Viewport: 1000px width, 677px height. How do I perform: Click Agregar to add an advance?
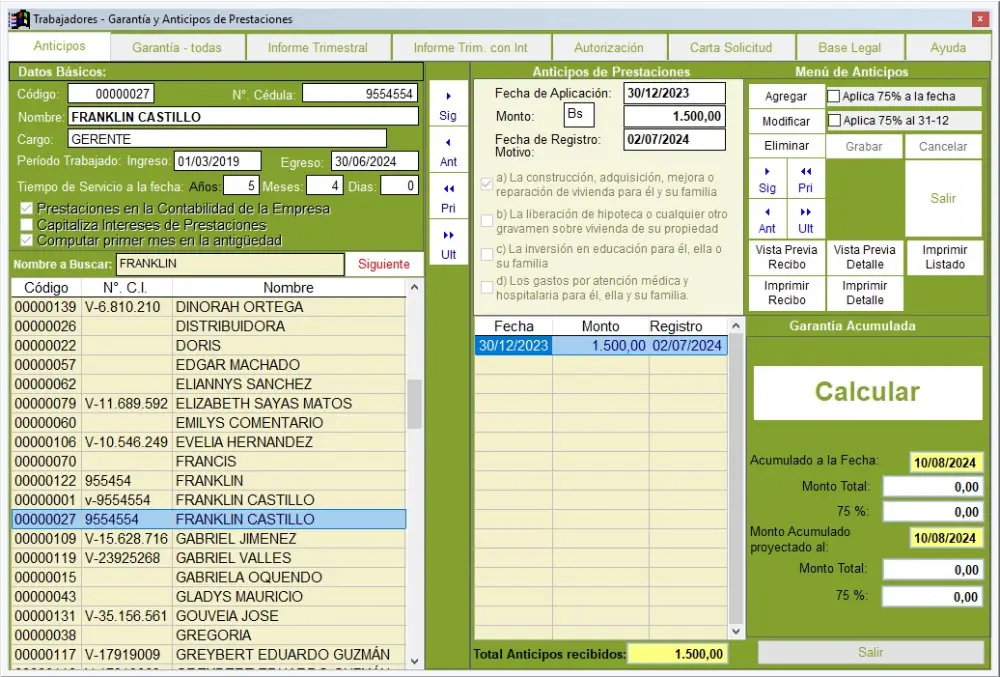coord(786,97)
